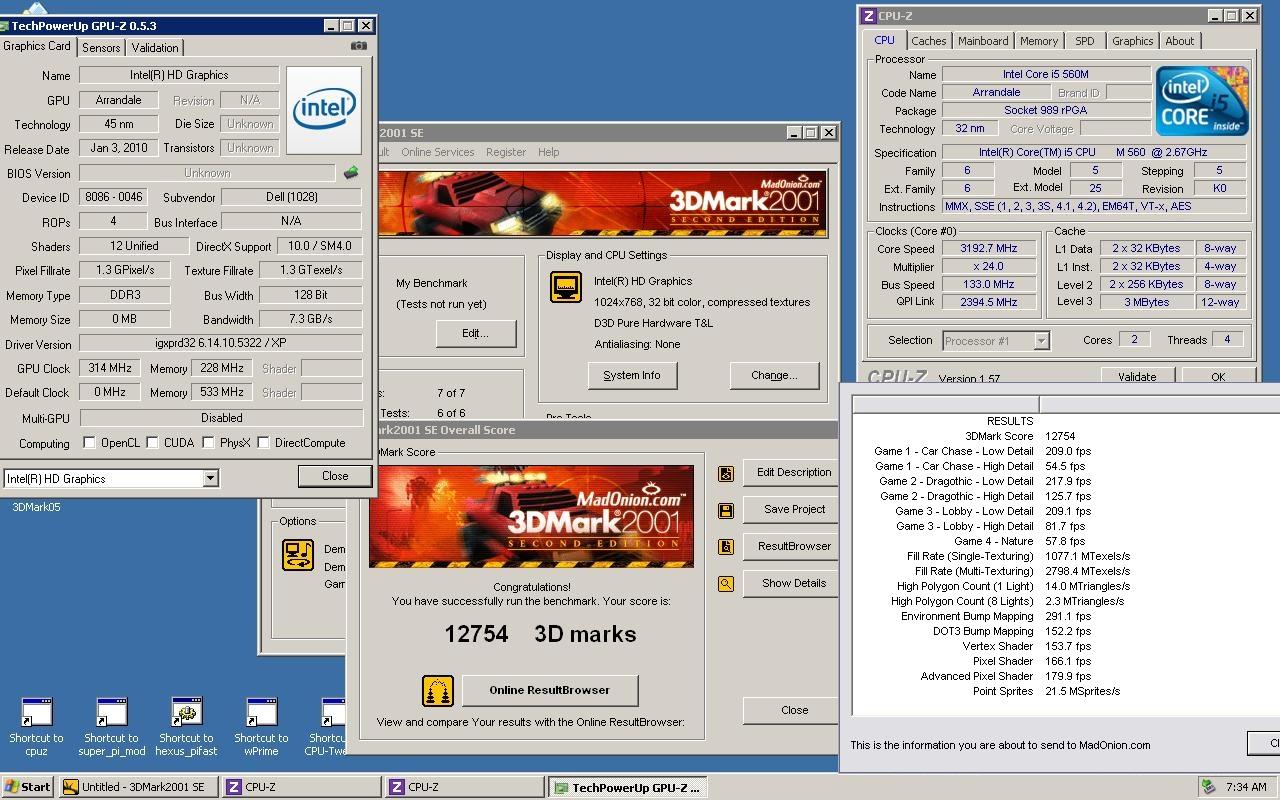Click the Options panel demo icon
The width and height of the screenshot is (1280, 800).
[298, 555]
